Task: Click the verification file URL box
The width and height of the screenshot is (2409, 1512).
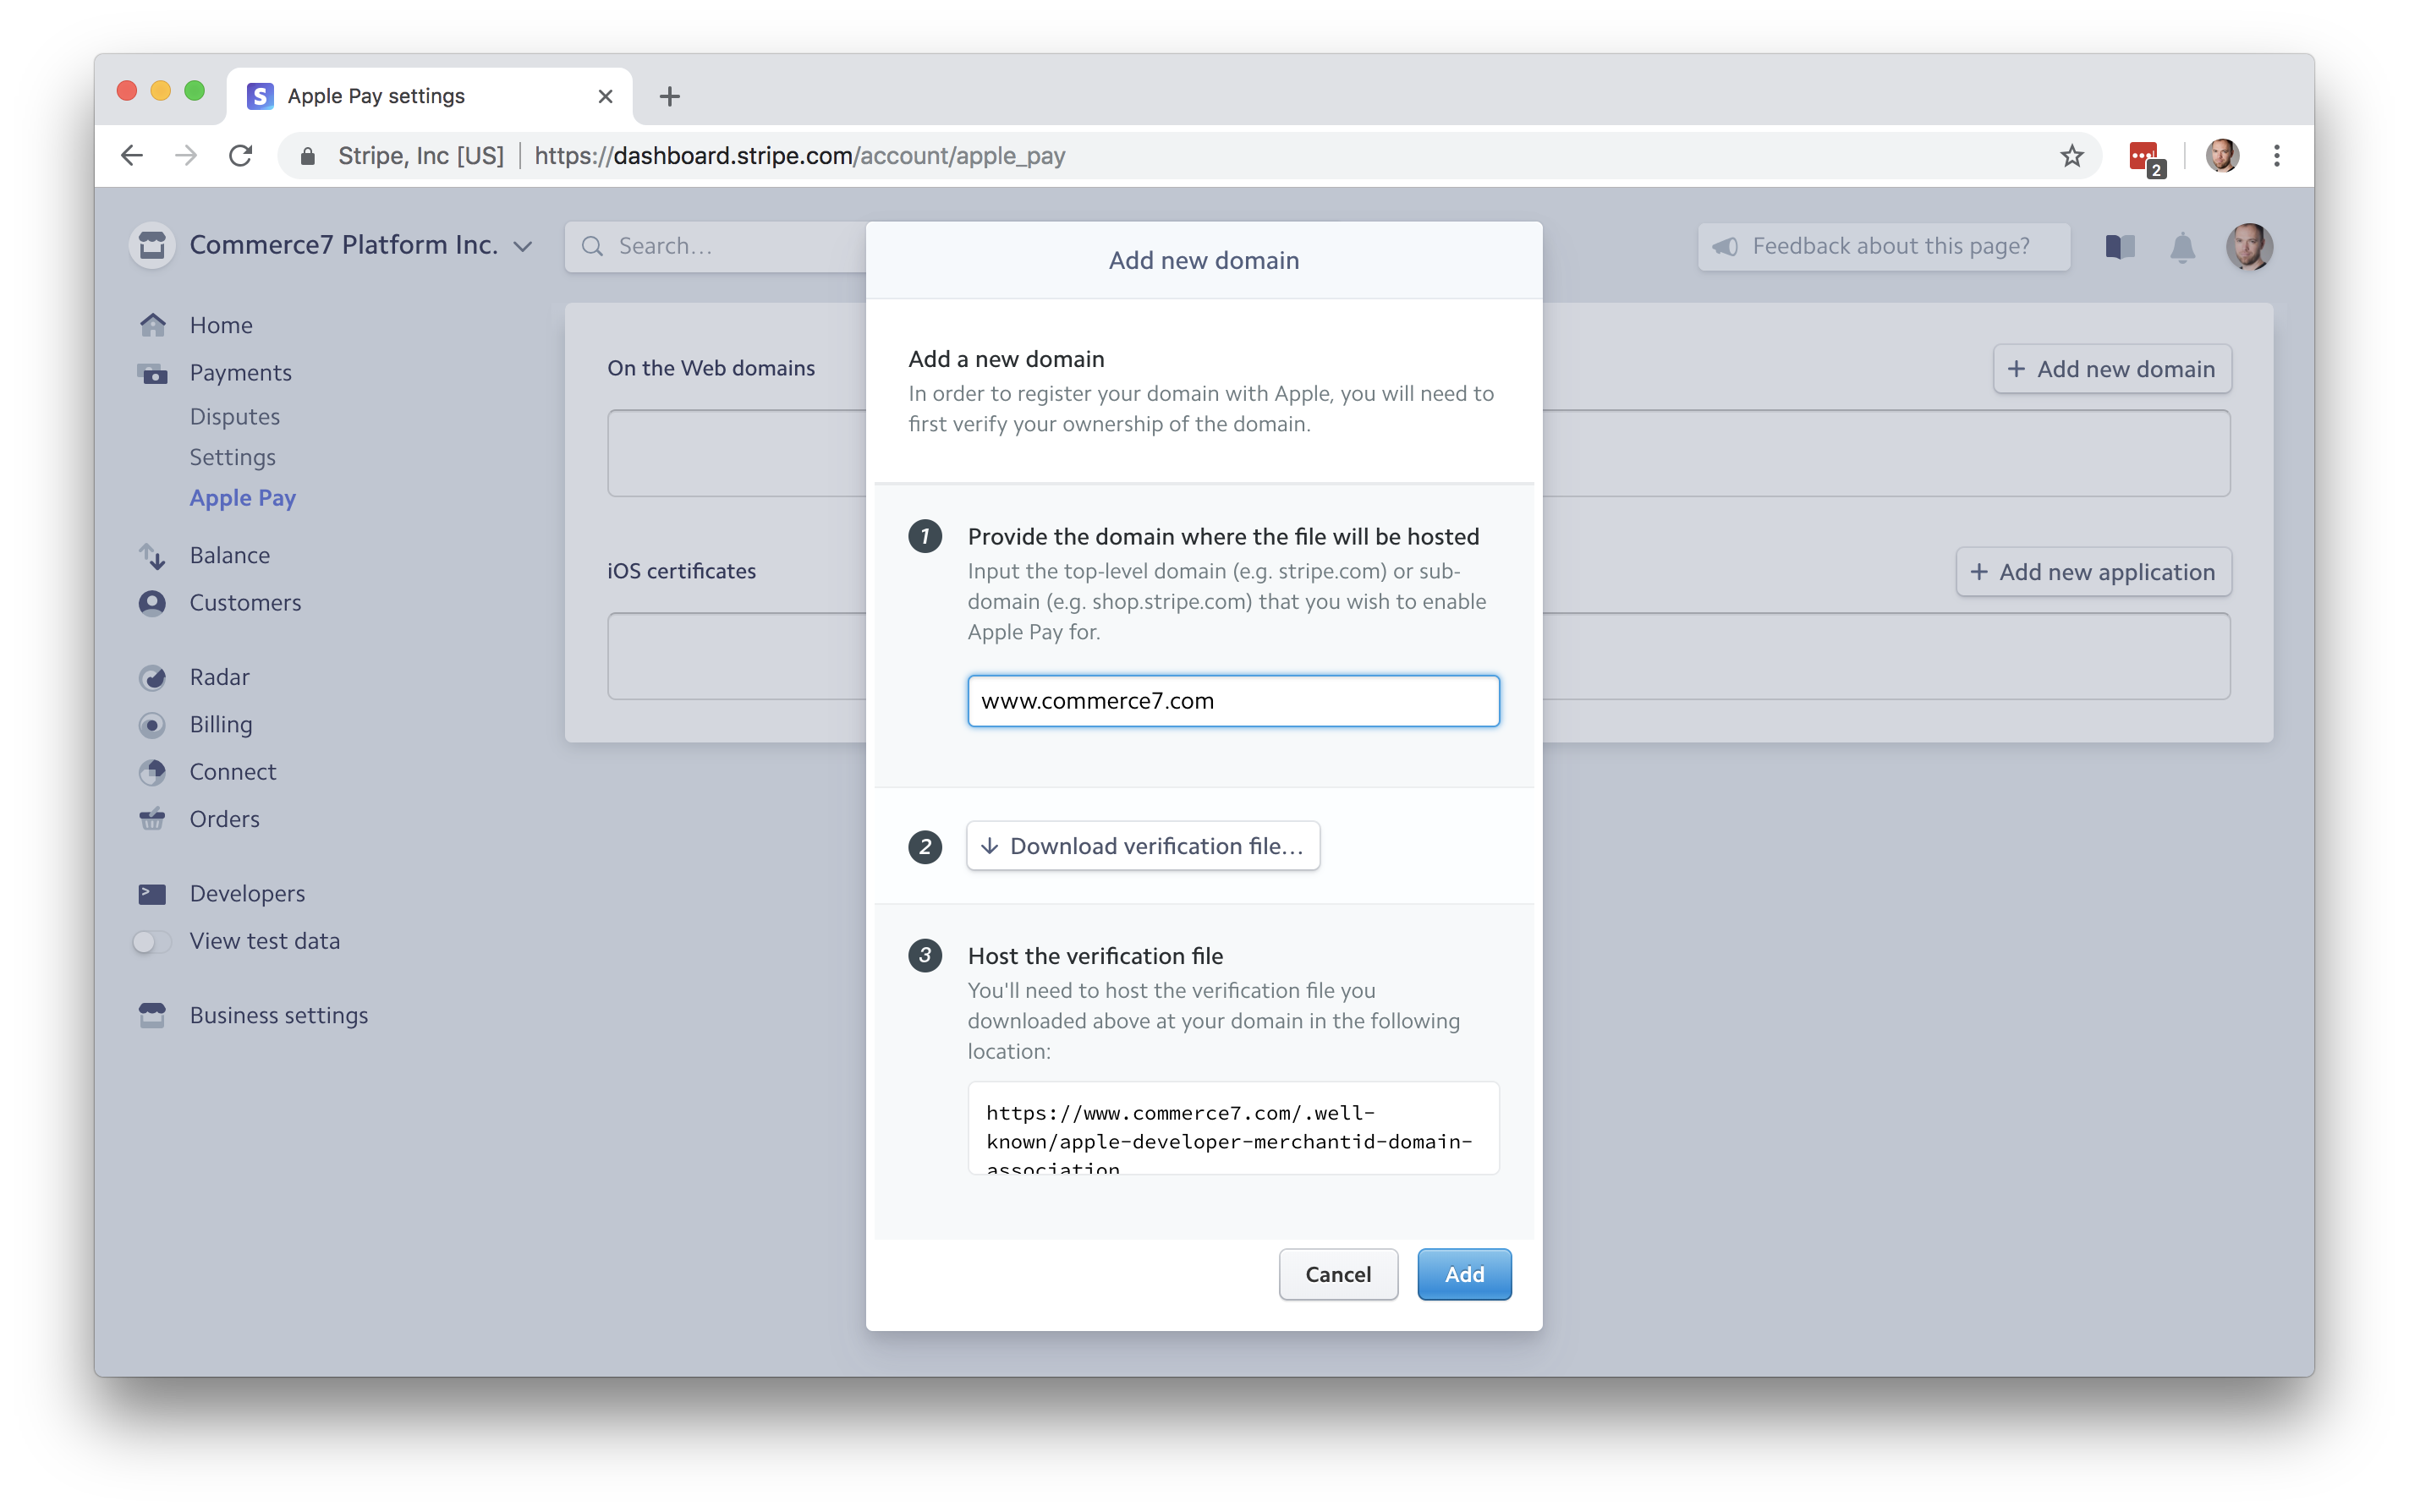Action: 1232,1128
